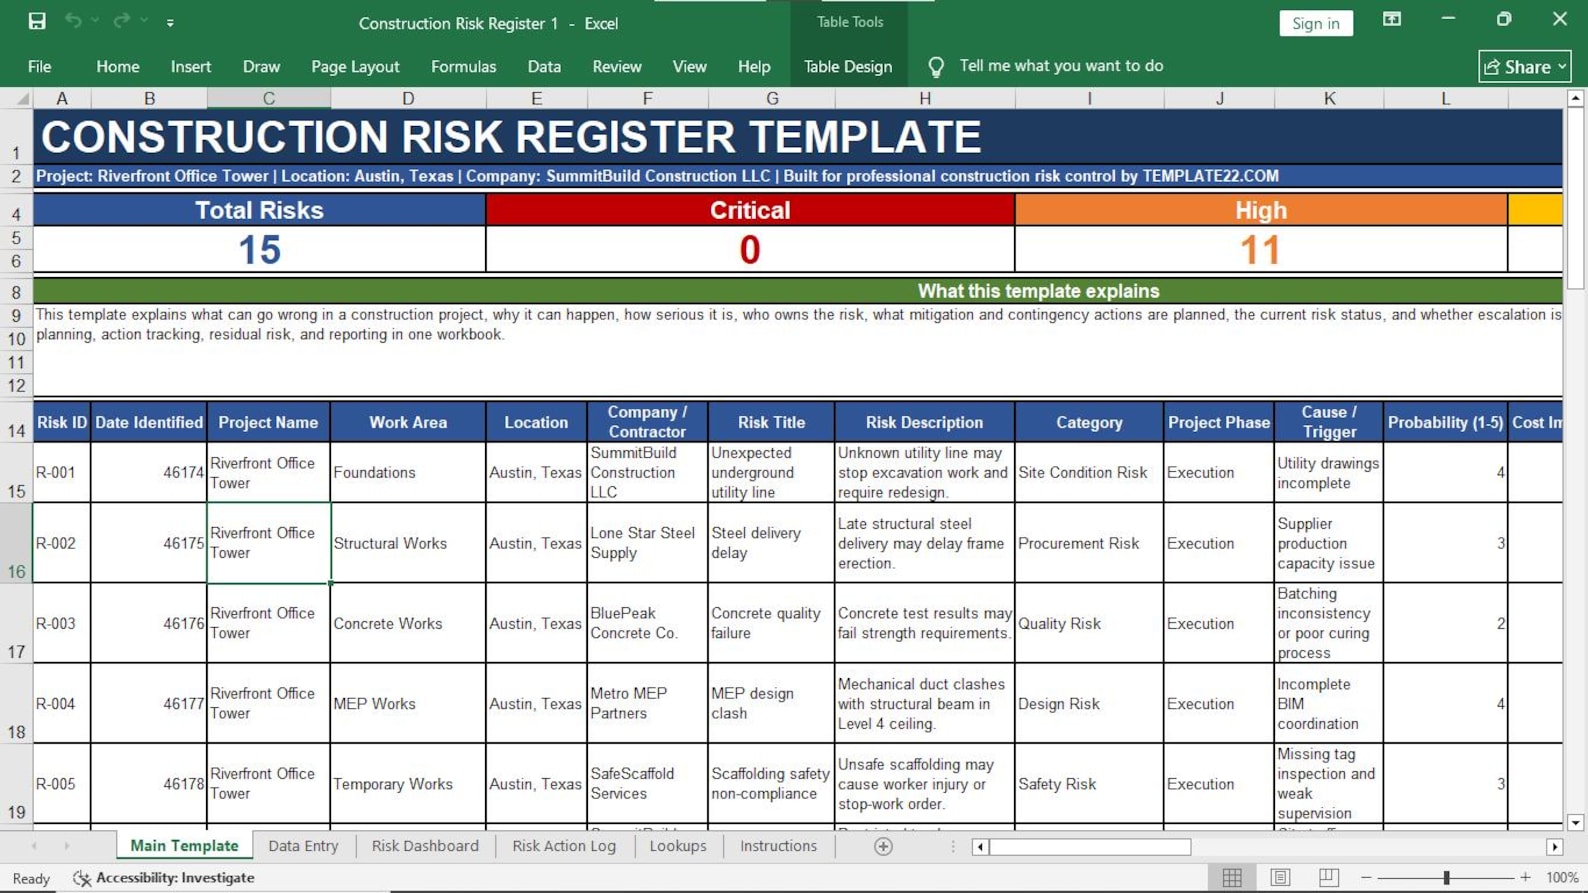This screenshot has width=1588, height=893.
Task: Open the File menu
Action: coord(40,66)
